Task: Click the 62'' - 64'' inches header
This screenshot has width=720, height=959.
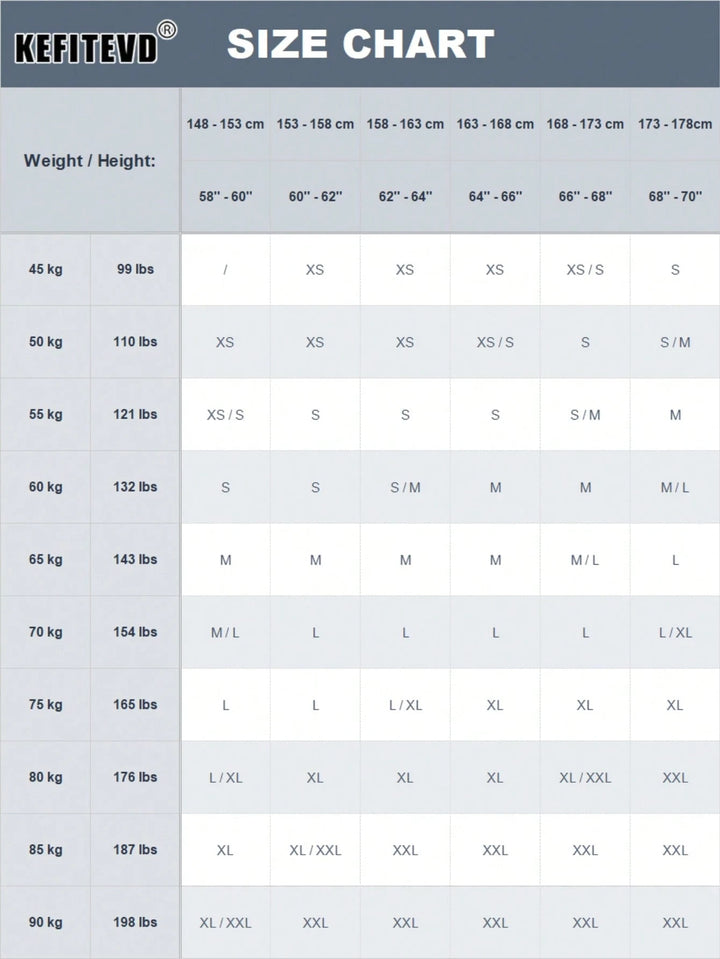Action: coord(405,196)
